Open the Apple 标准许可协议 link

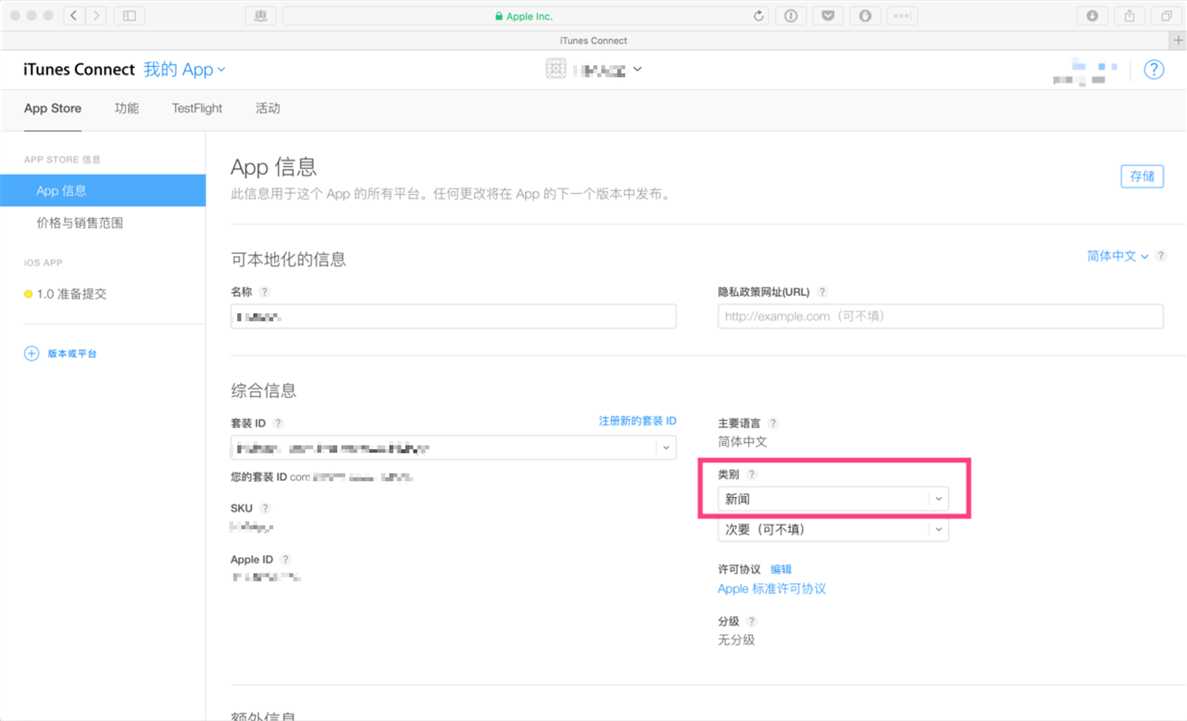[771, 588]
